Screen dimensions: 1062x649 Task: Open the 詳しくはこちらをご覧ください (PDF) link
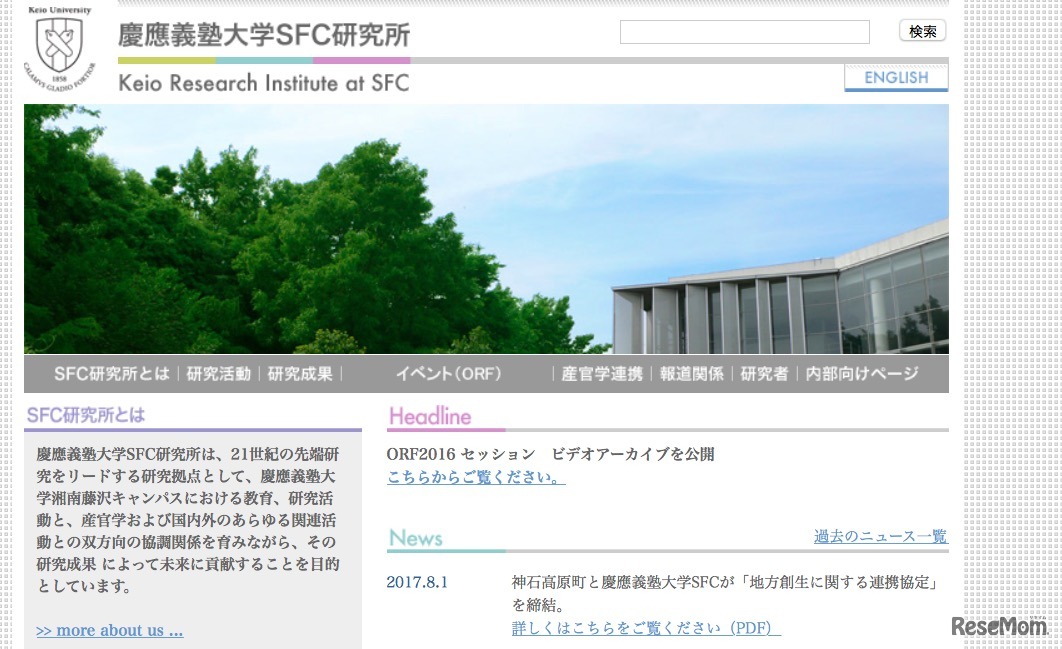point(646,628)
